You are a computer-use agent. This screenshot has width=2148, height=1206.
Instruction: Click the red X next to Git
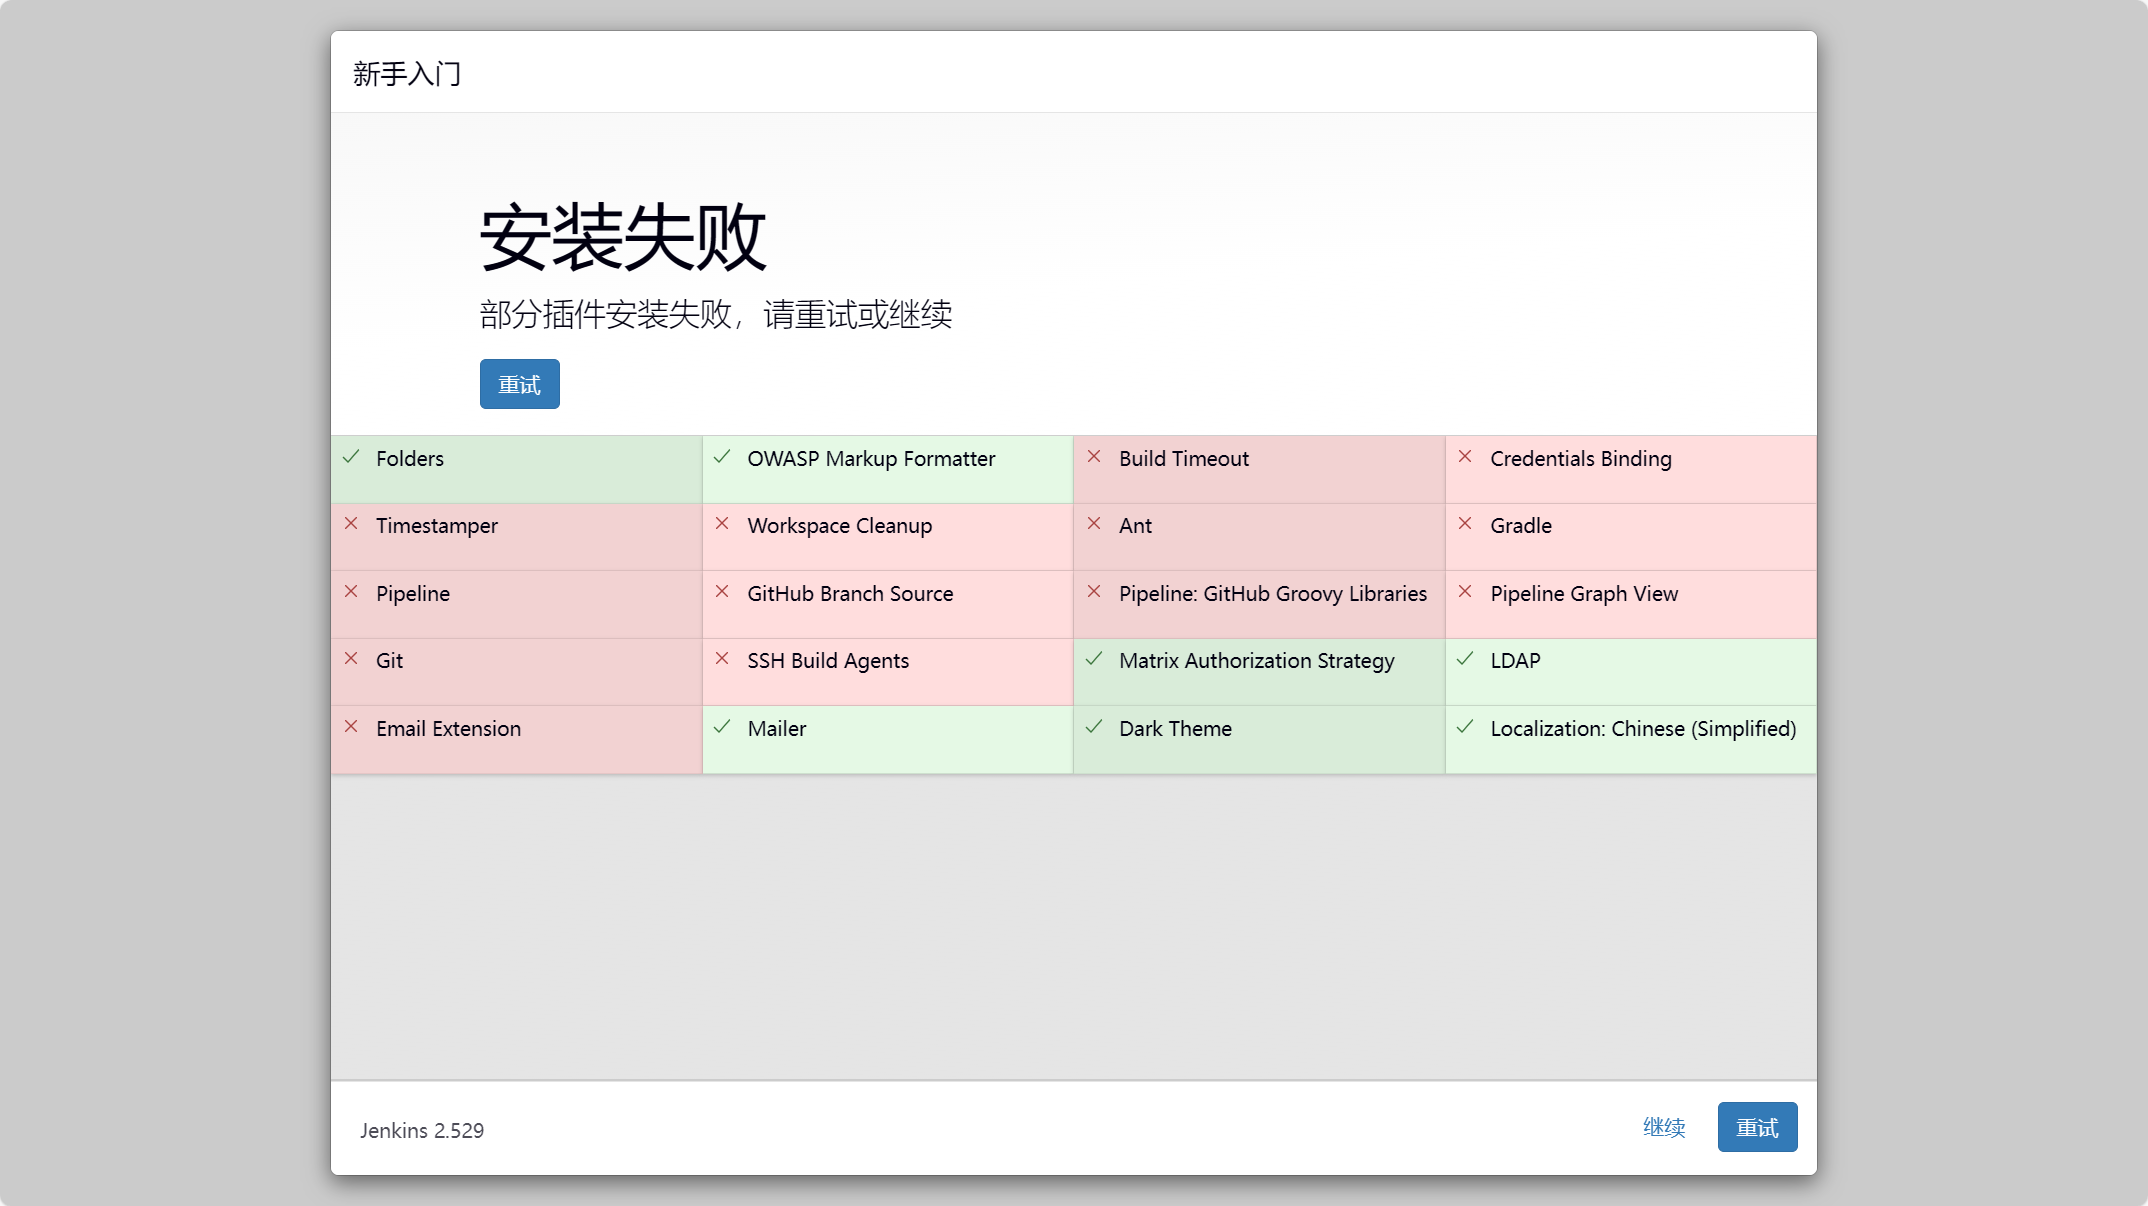click(x=351, y=659)
